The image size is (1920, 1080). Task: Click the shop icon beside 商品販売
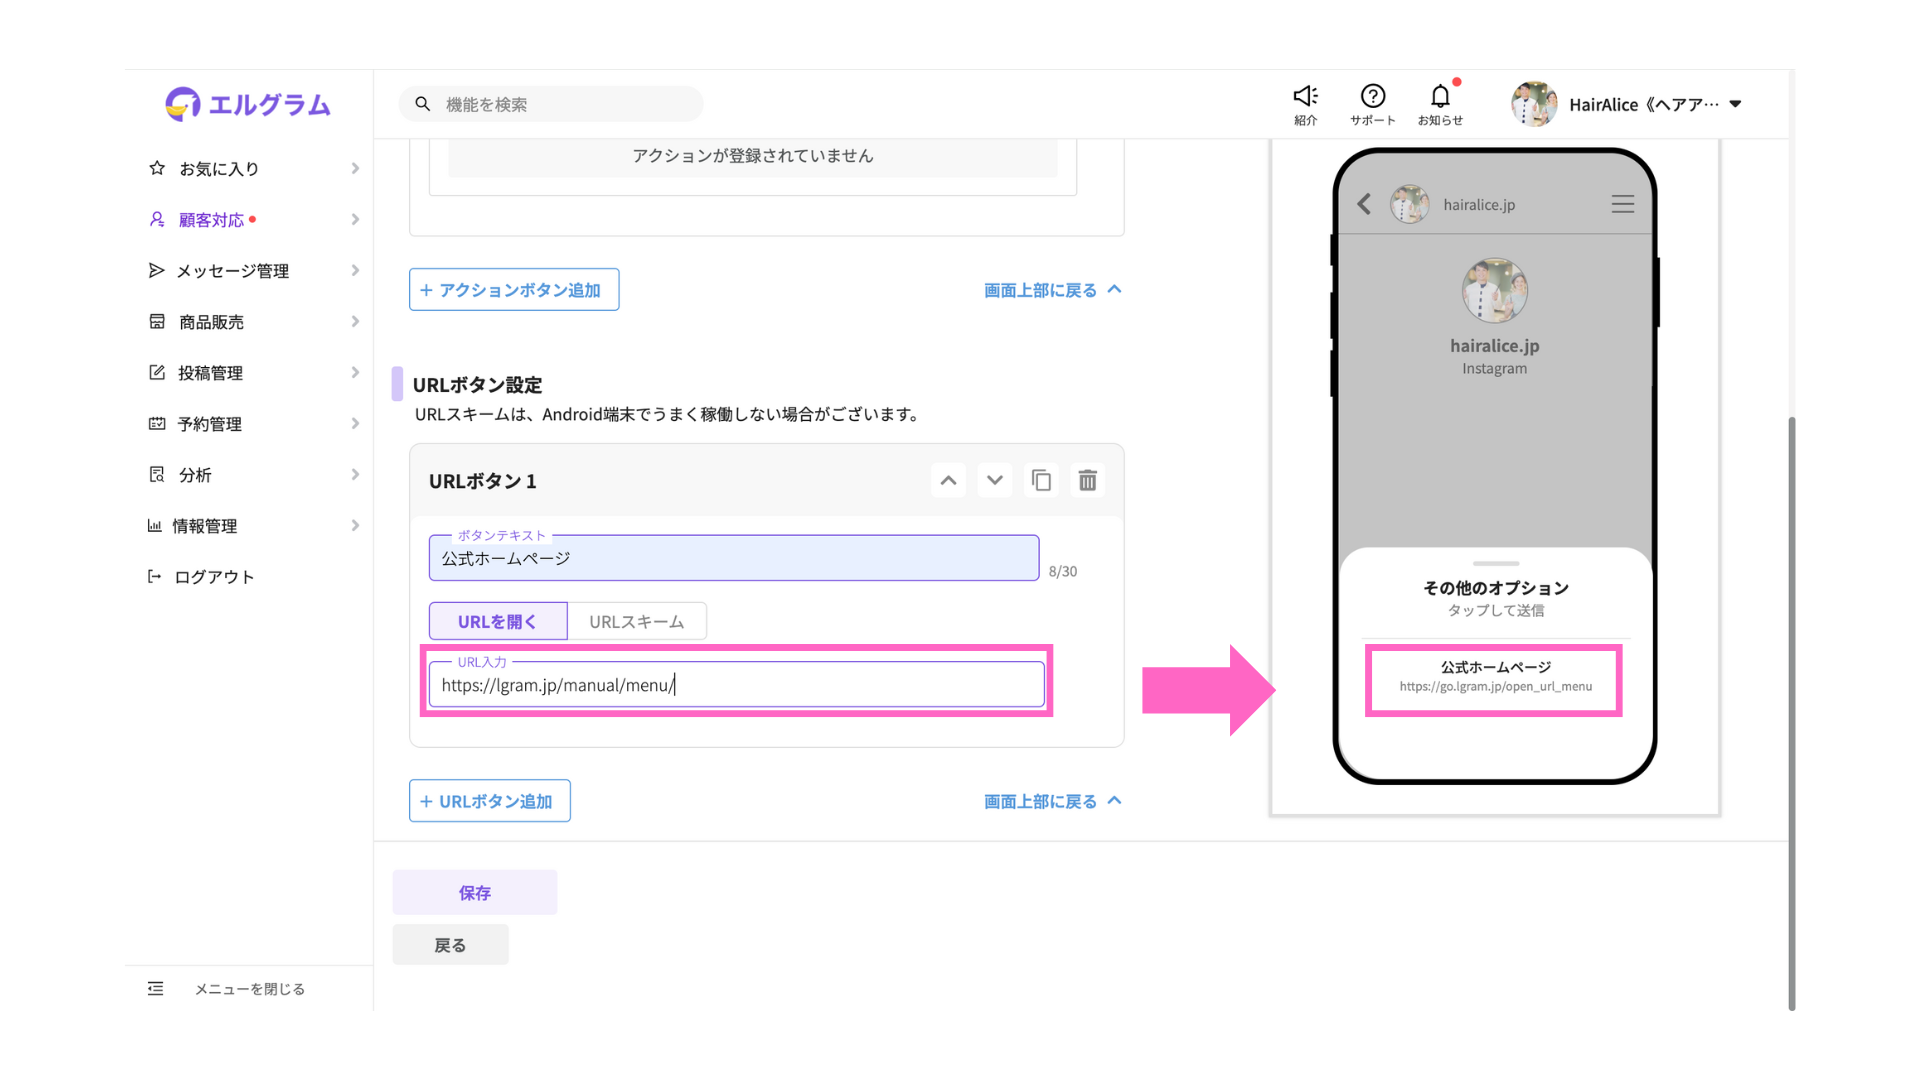coord(157,321)
